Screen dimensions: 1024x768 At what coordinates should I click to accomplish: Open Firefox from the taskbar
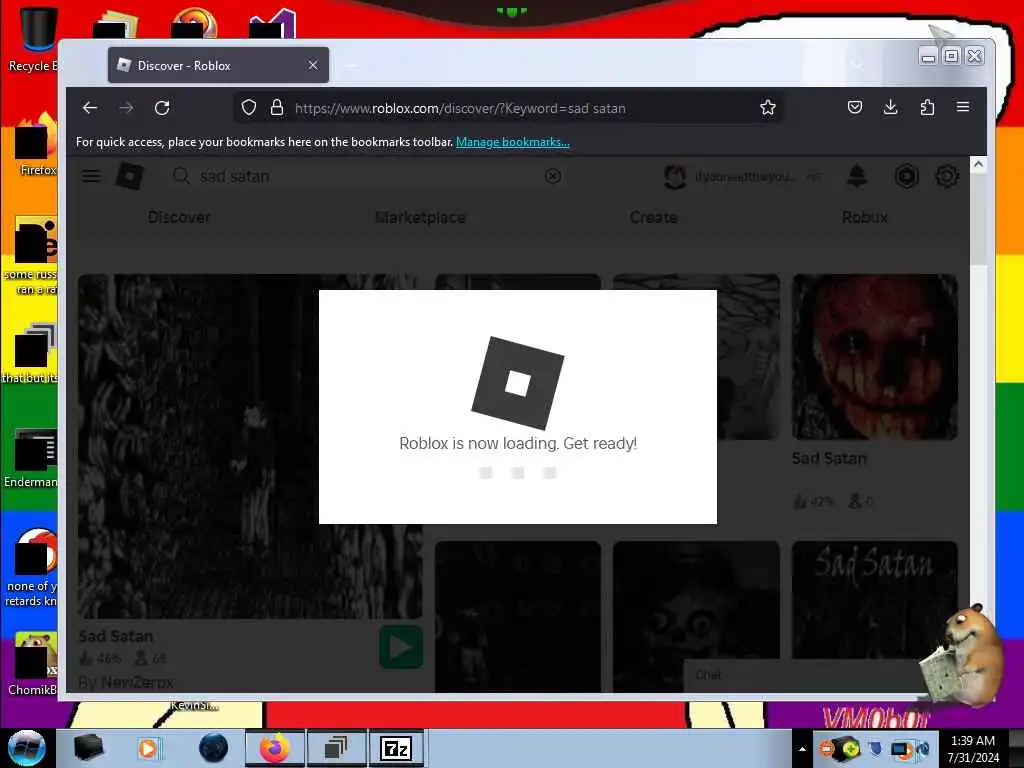coord(275,748)
